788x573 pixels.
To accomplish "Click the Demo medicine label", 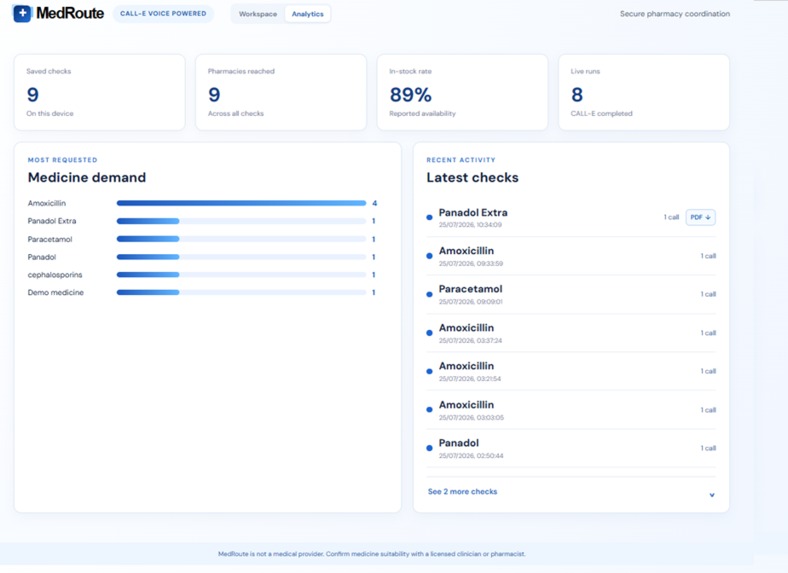I will (x=56, y=293).
